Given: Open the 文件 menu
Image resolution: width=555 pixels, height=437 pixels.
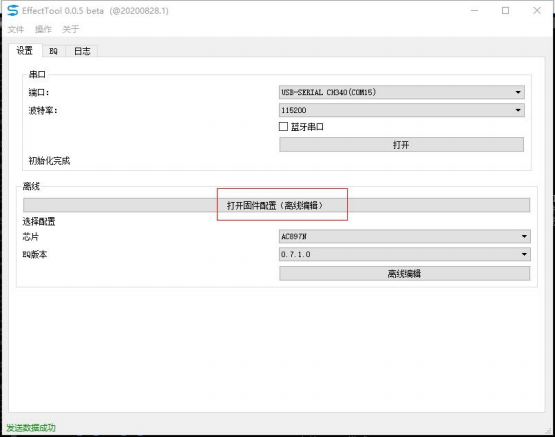Looking at the screenshot, I should pos(16,29).
